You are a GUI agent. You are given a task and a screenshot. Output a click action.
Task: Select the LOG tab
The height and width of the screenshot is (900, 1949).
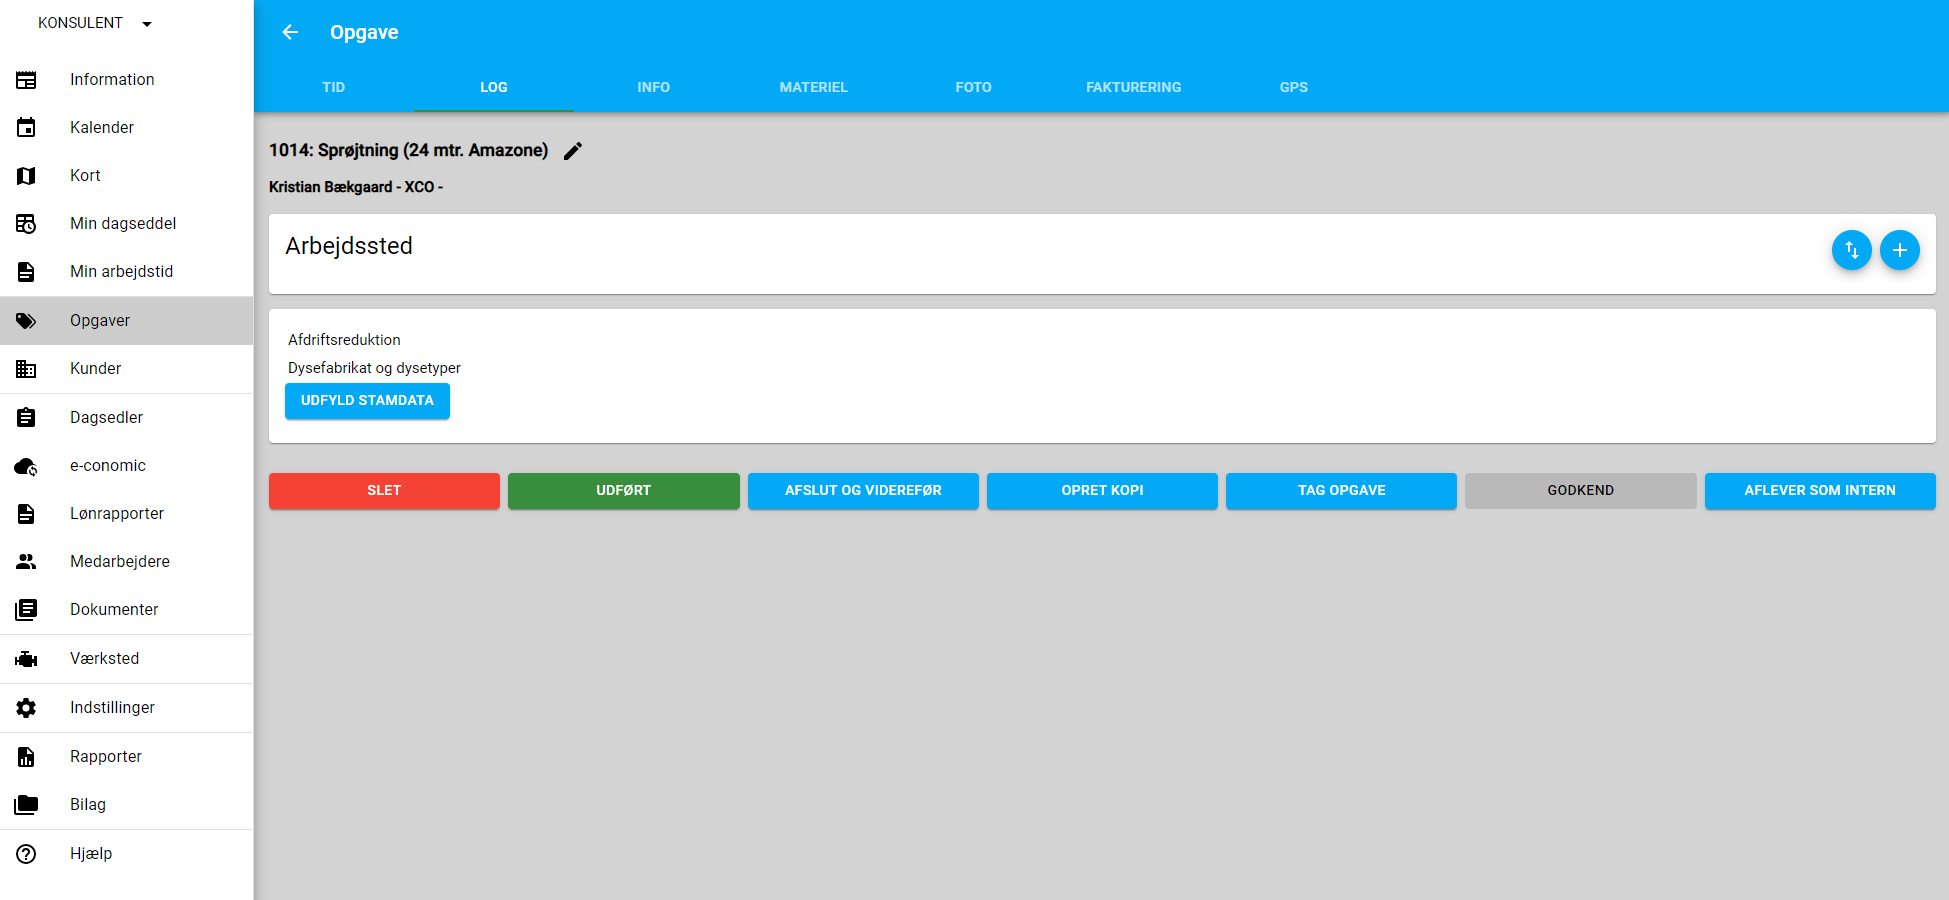[494, 87]
